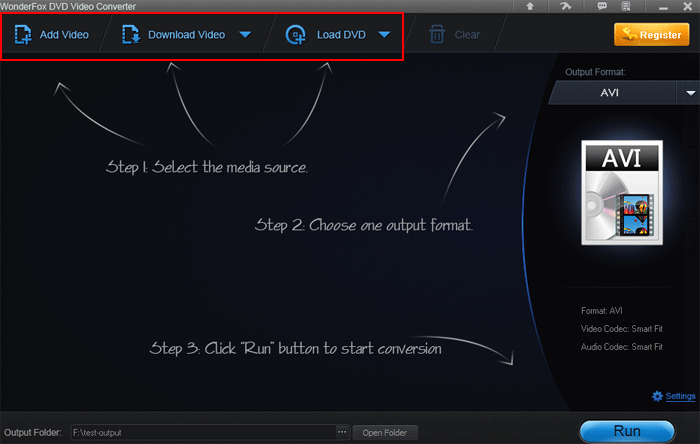Image resolution: width=700 pixels, height=444 pixels.
Task: Click the Settings gear icon
Action: pyautogui.click(x=657, y=396)
